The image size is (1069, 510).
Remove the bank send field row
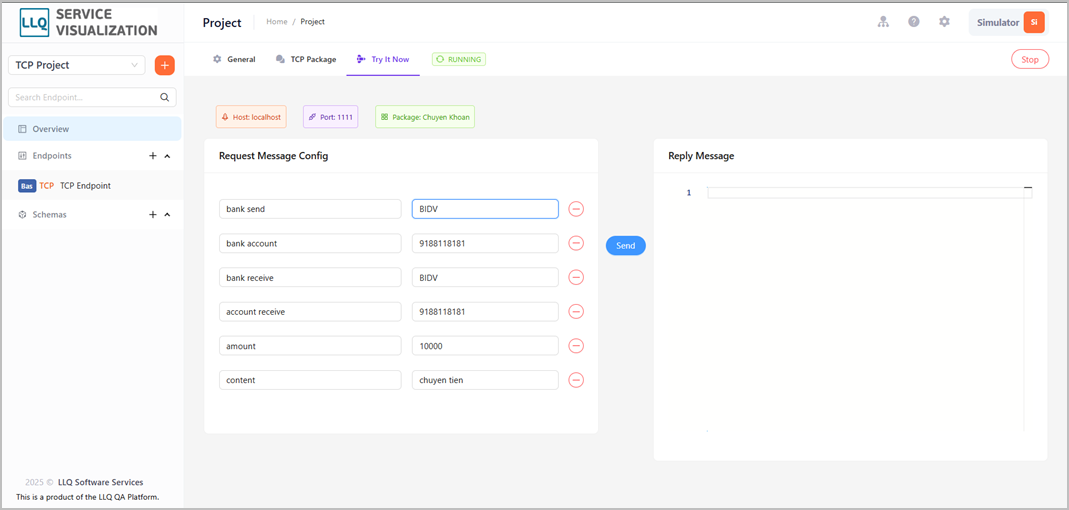tap(576, 209)
